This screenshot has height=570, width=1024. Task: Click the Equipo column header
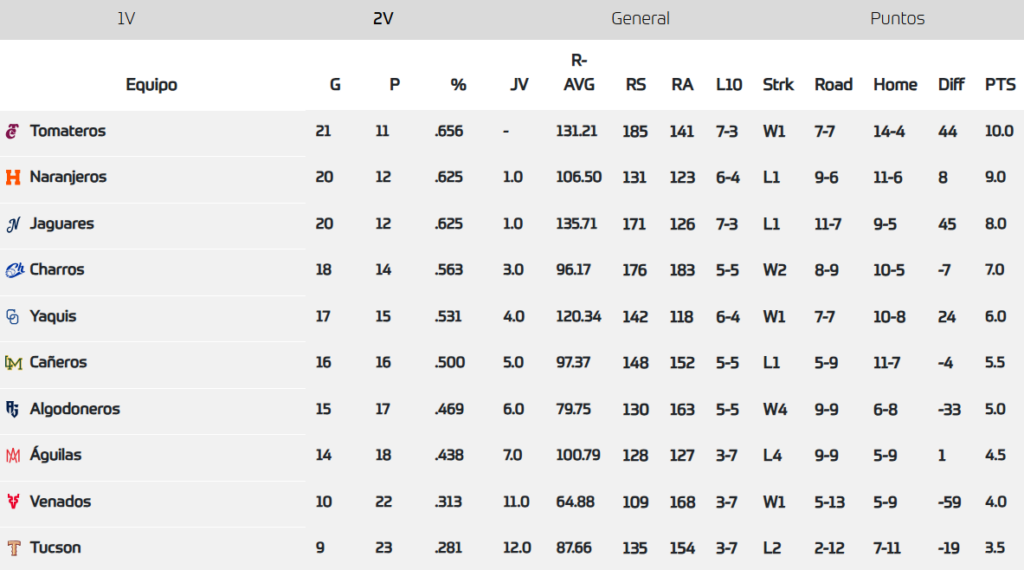[152, 85]
